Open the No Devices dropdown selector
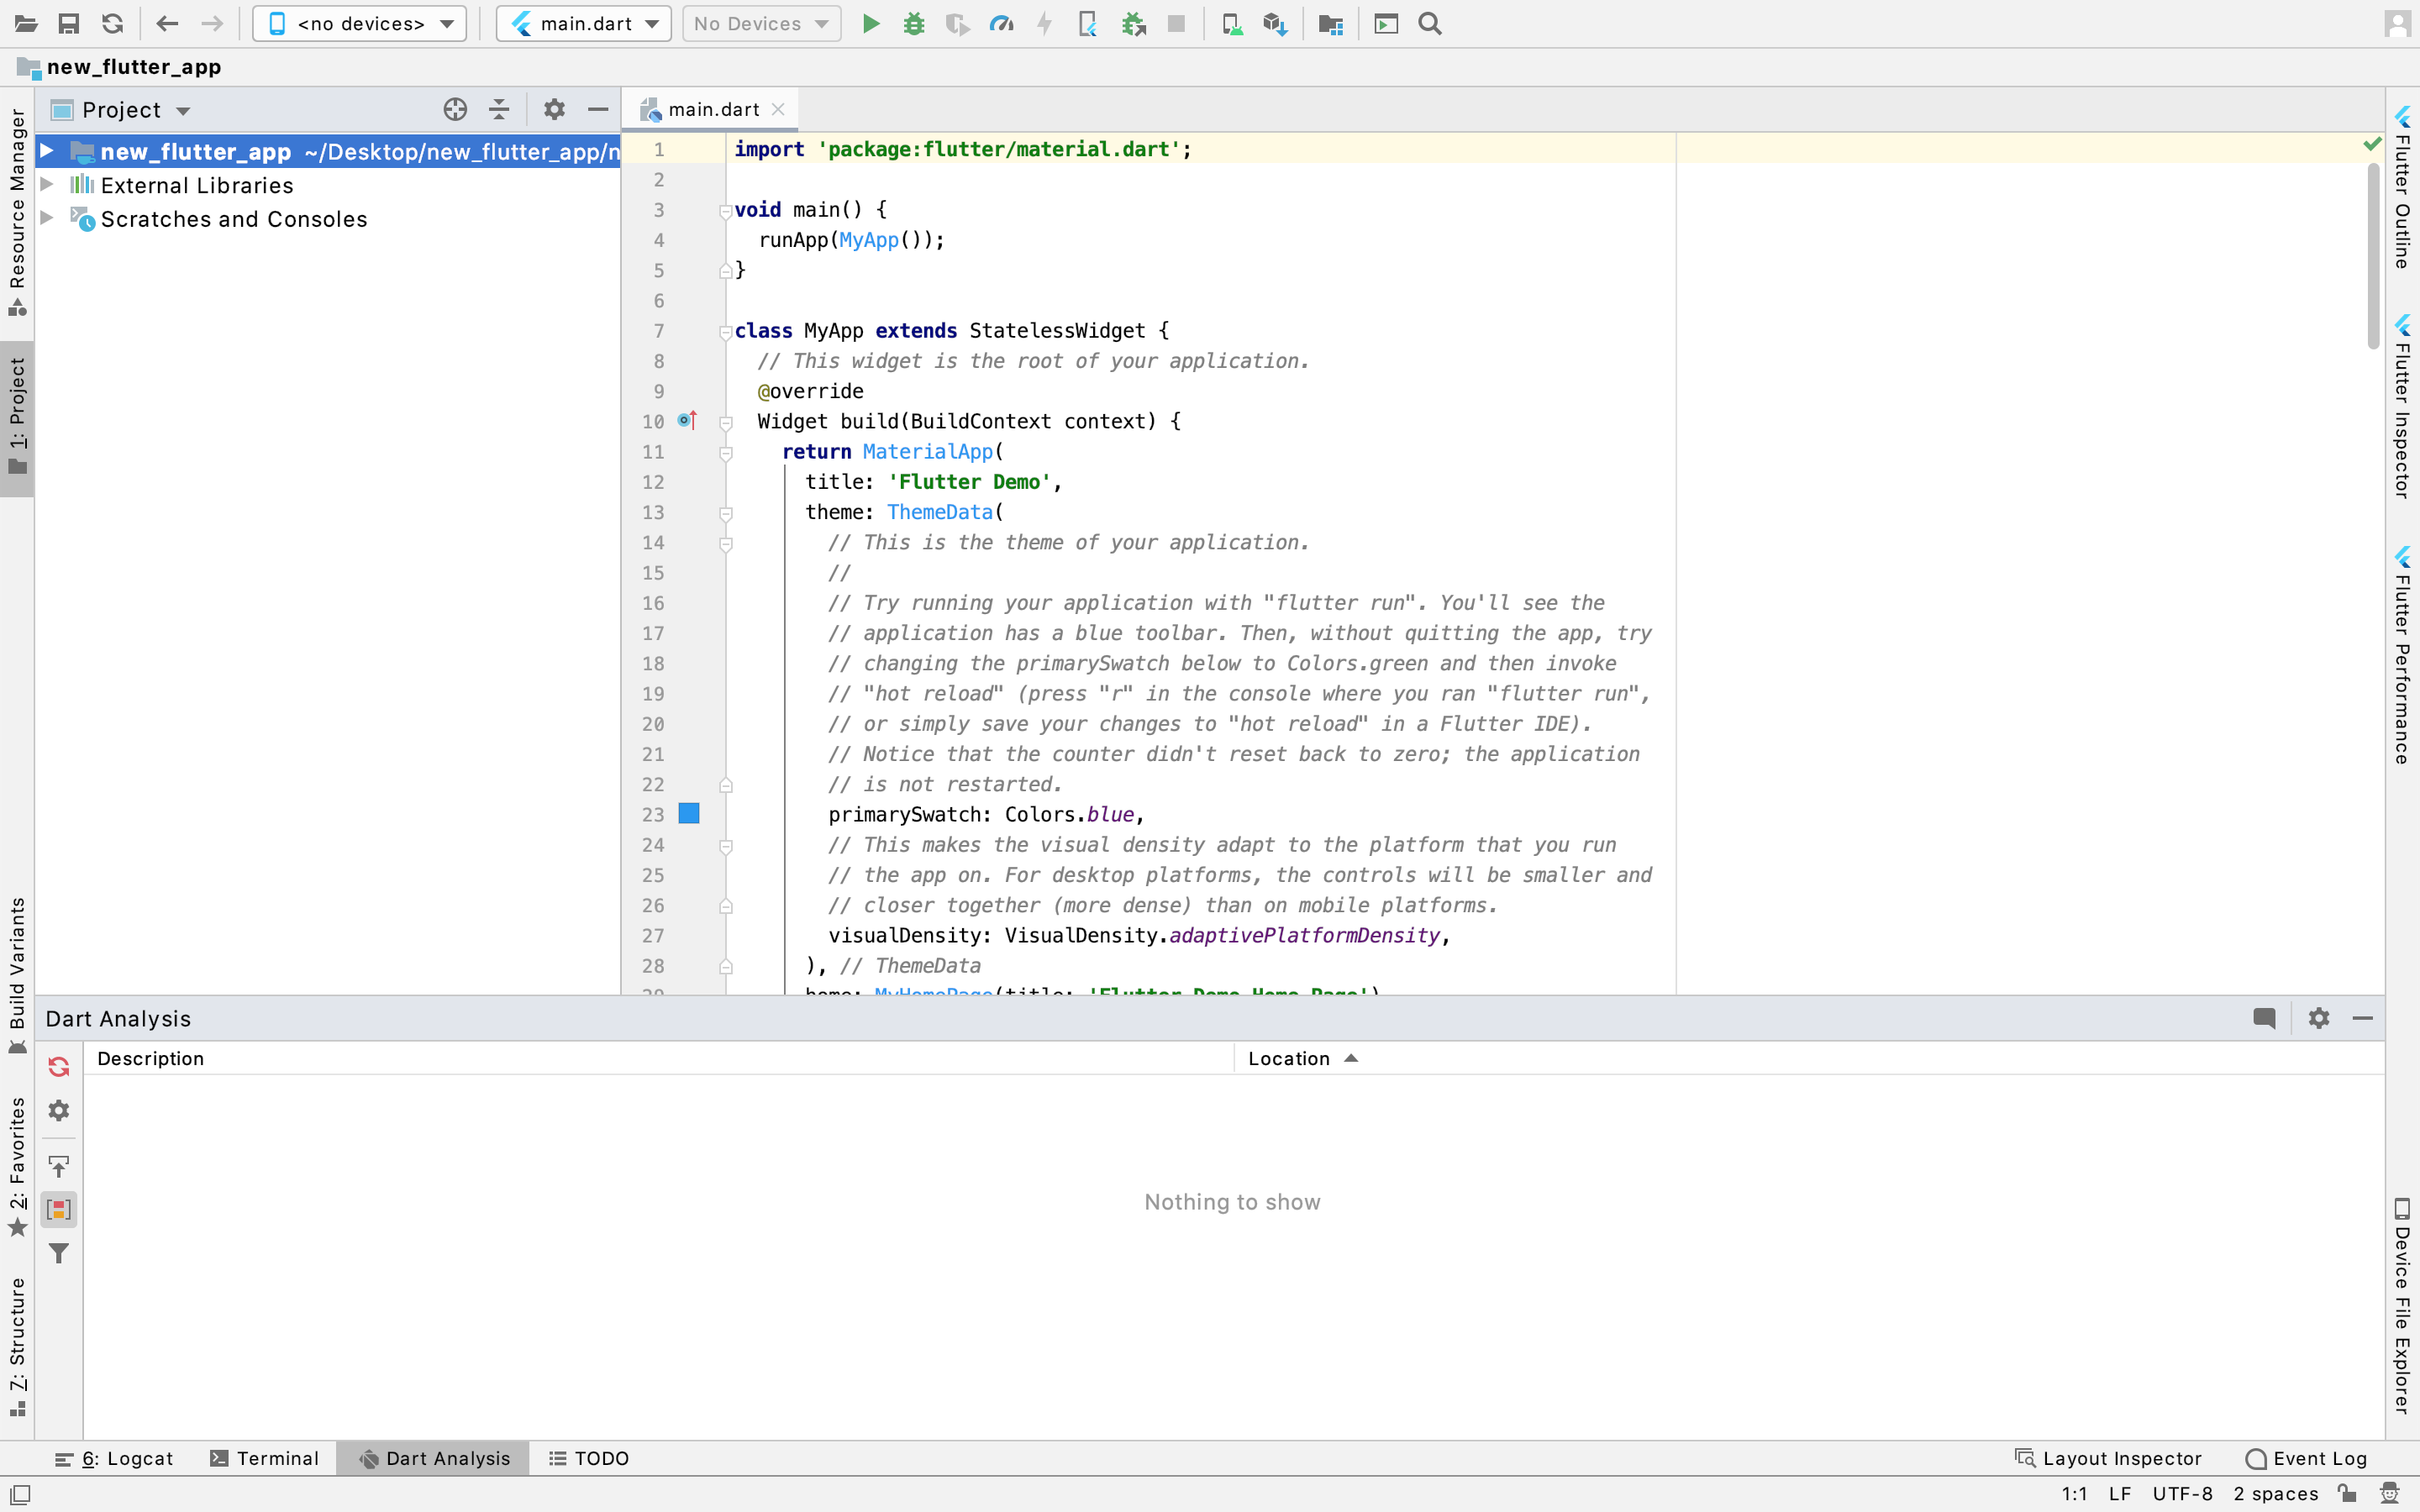 [x=760, y=24]
